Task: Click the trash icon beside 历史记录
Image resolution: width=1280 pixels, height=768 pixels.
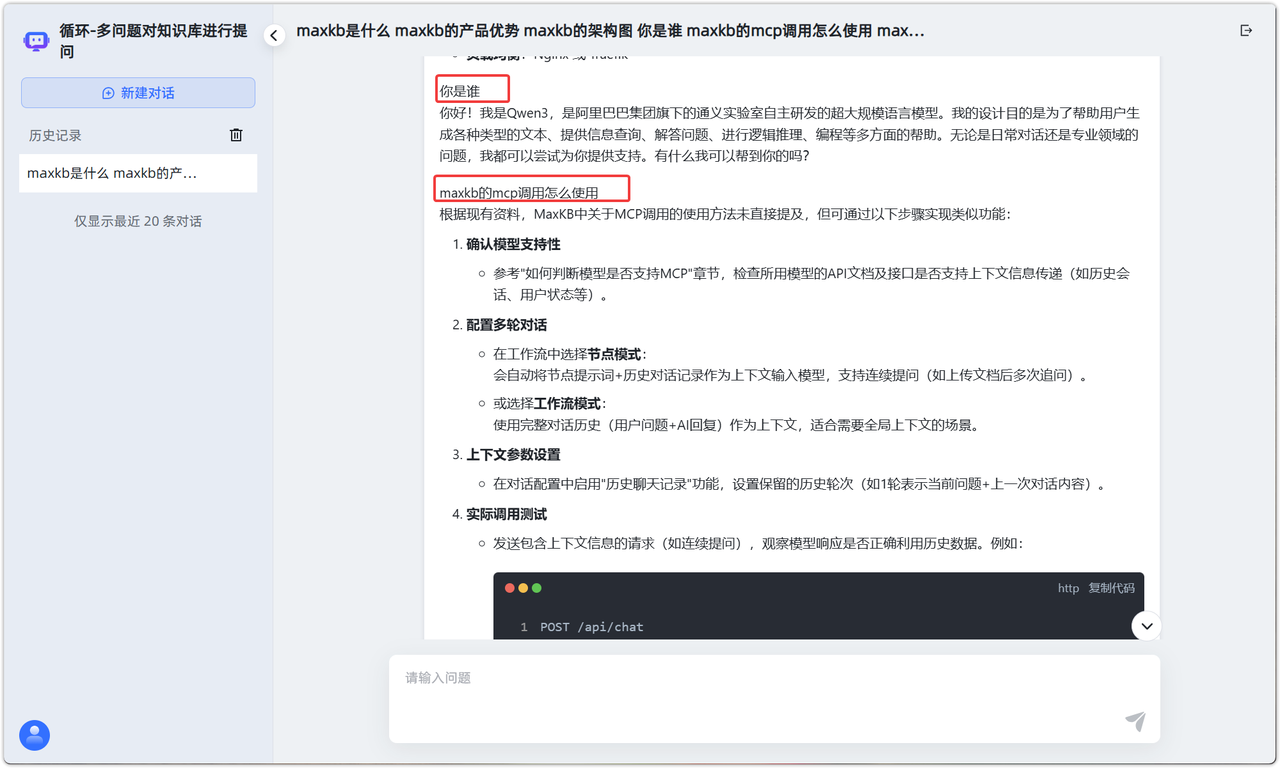Action: 236,135
